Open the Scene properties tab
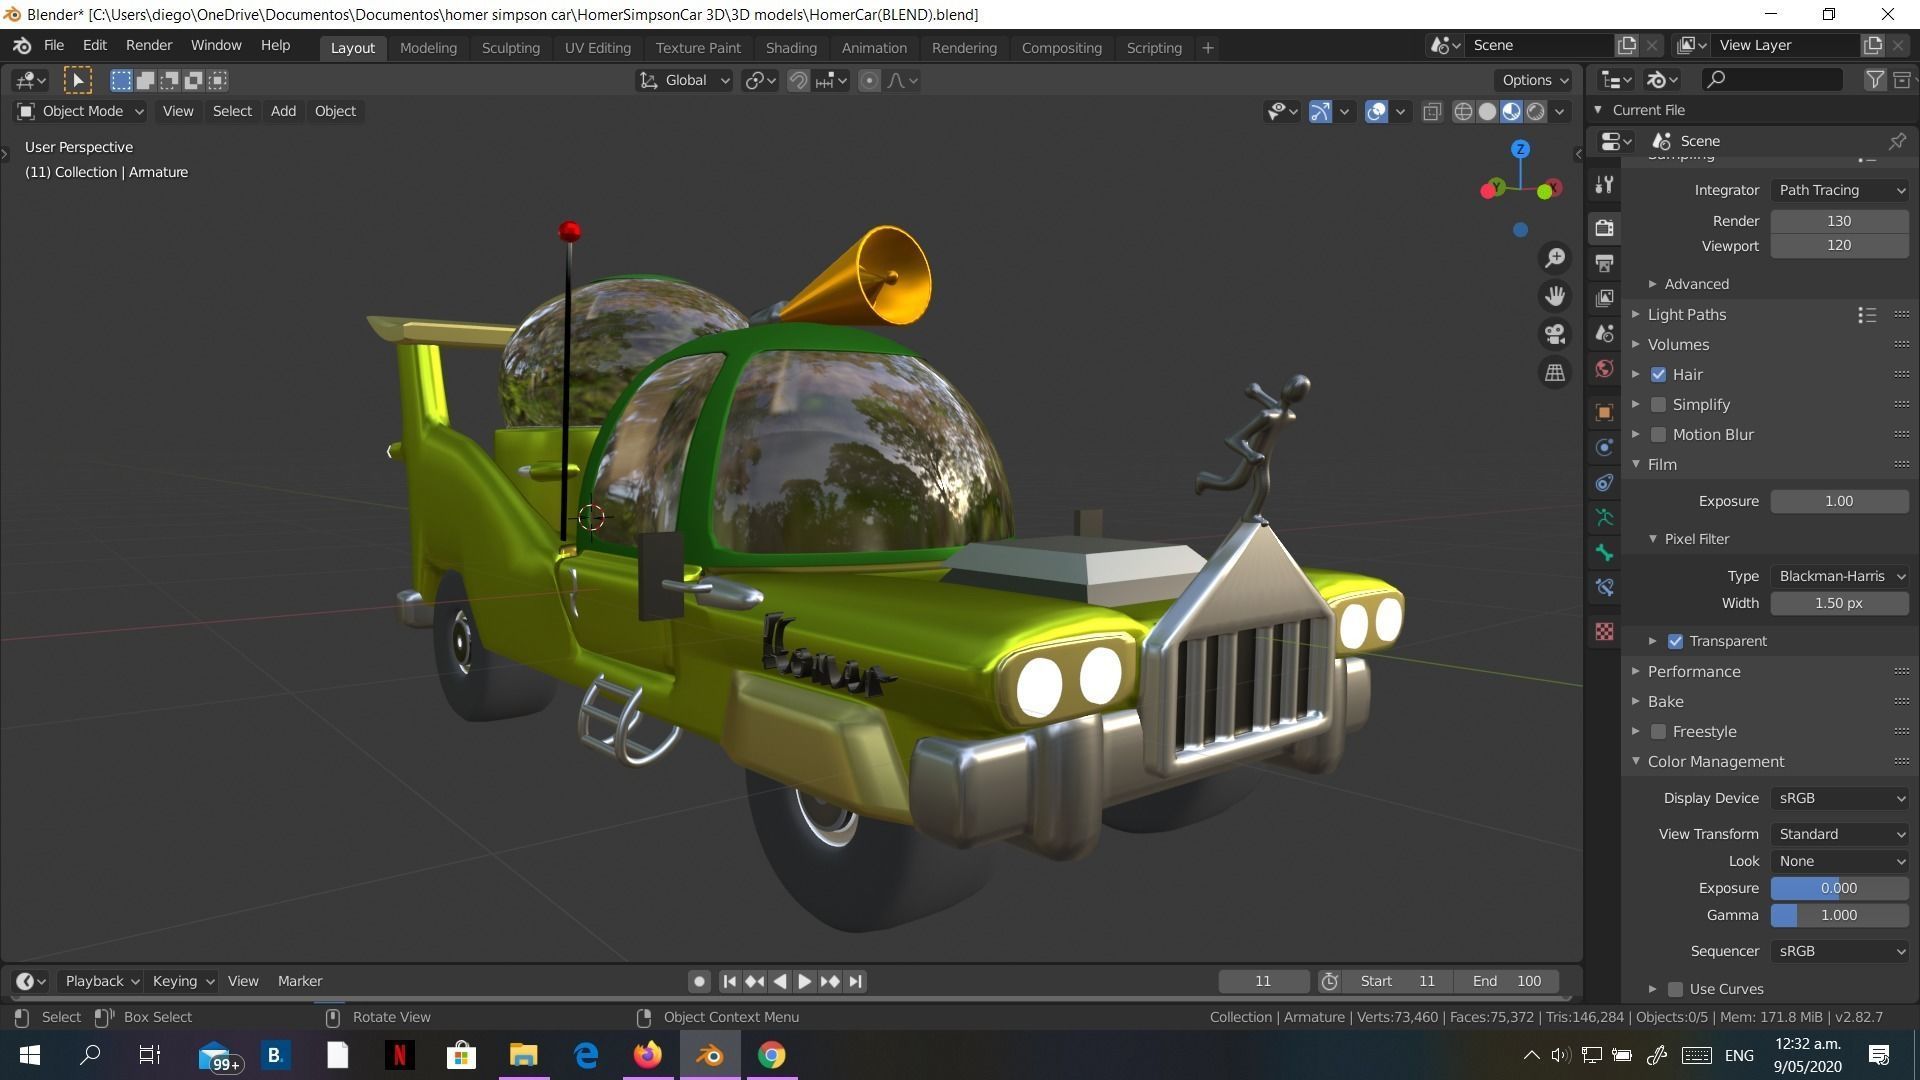Viewport: 1920px width, 1080px height. pyautogui.click(x=1604, y=333)
